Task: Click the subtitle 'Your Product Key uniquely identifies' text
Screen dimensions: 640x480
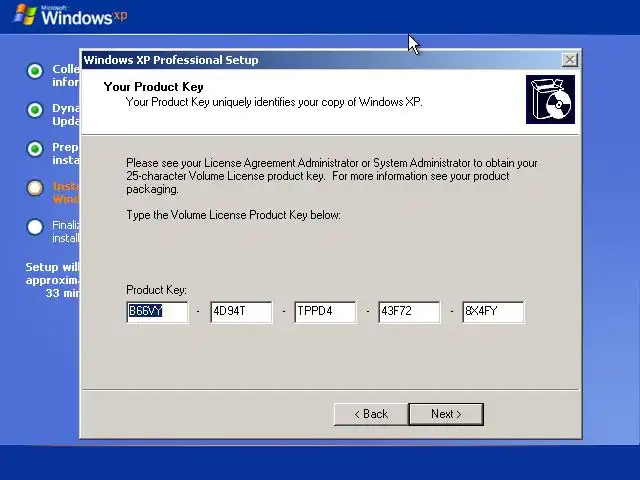Action: pyautogui.click(x=274, y=102)
